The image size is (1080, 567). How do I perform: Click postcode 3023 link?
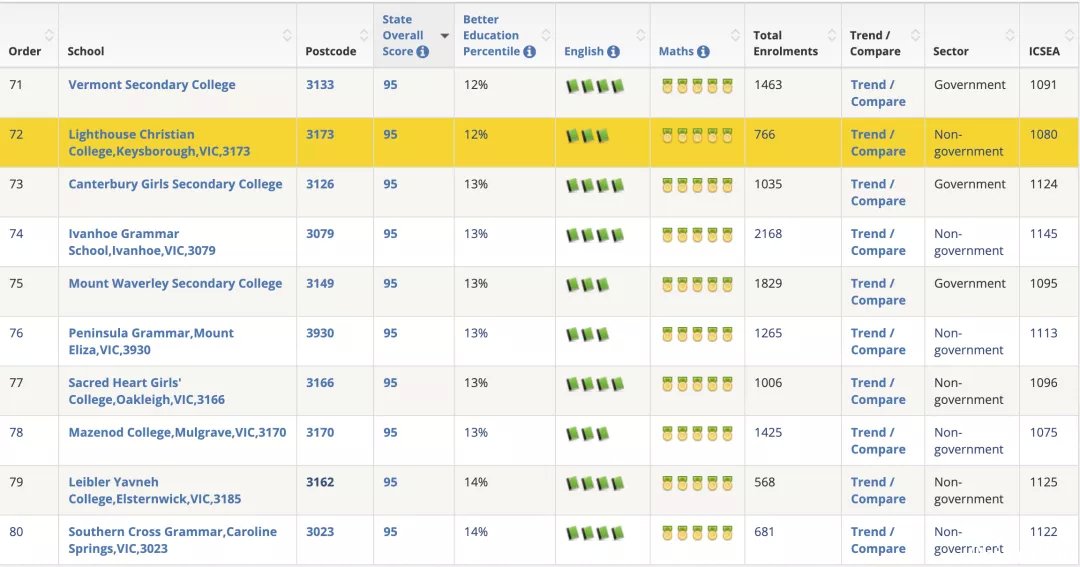click(x=320, y=531)
